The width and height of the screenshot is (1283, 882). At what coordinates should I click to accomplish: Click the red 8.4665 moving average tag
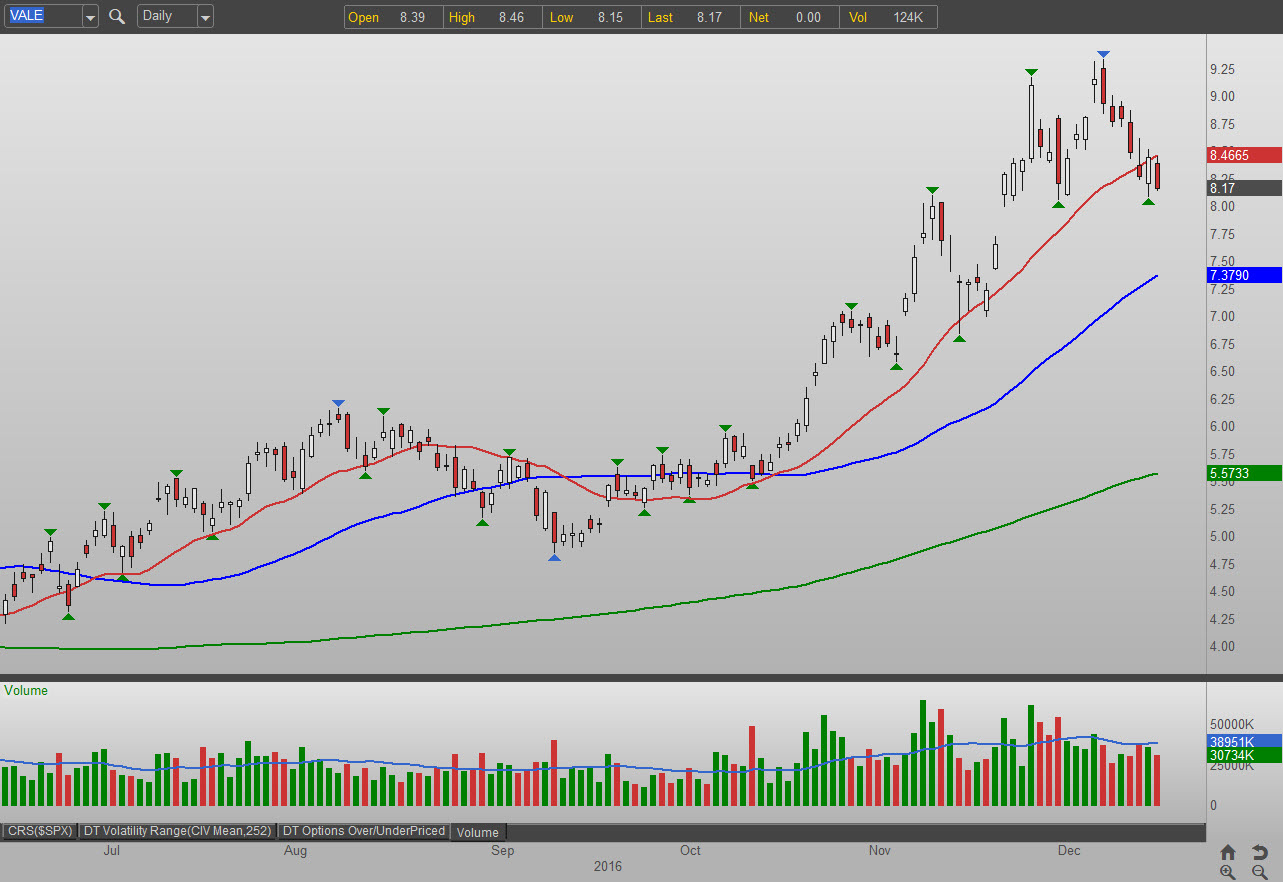tap(1244, 155)
